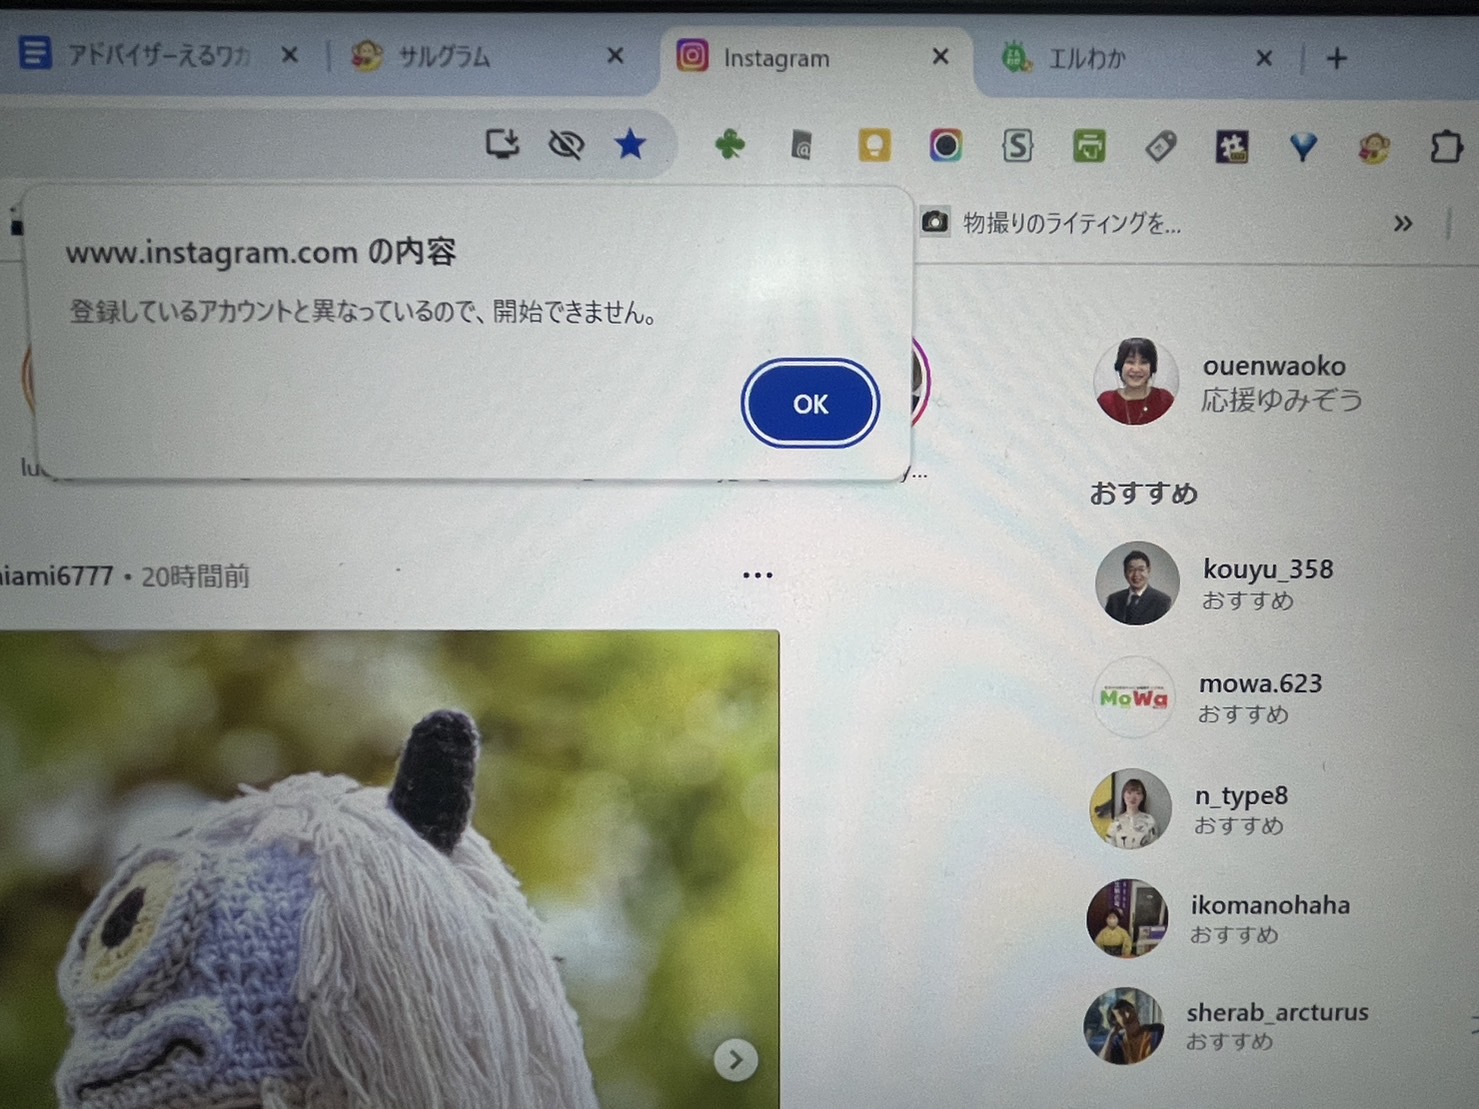Go to next photo in post carousel
1479x1109 pixels.
[735, 1059]
